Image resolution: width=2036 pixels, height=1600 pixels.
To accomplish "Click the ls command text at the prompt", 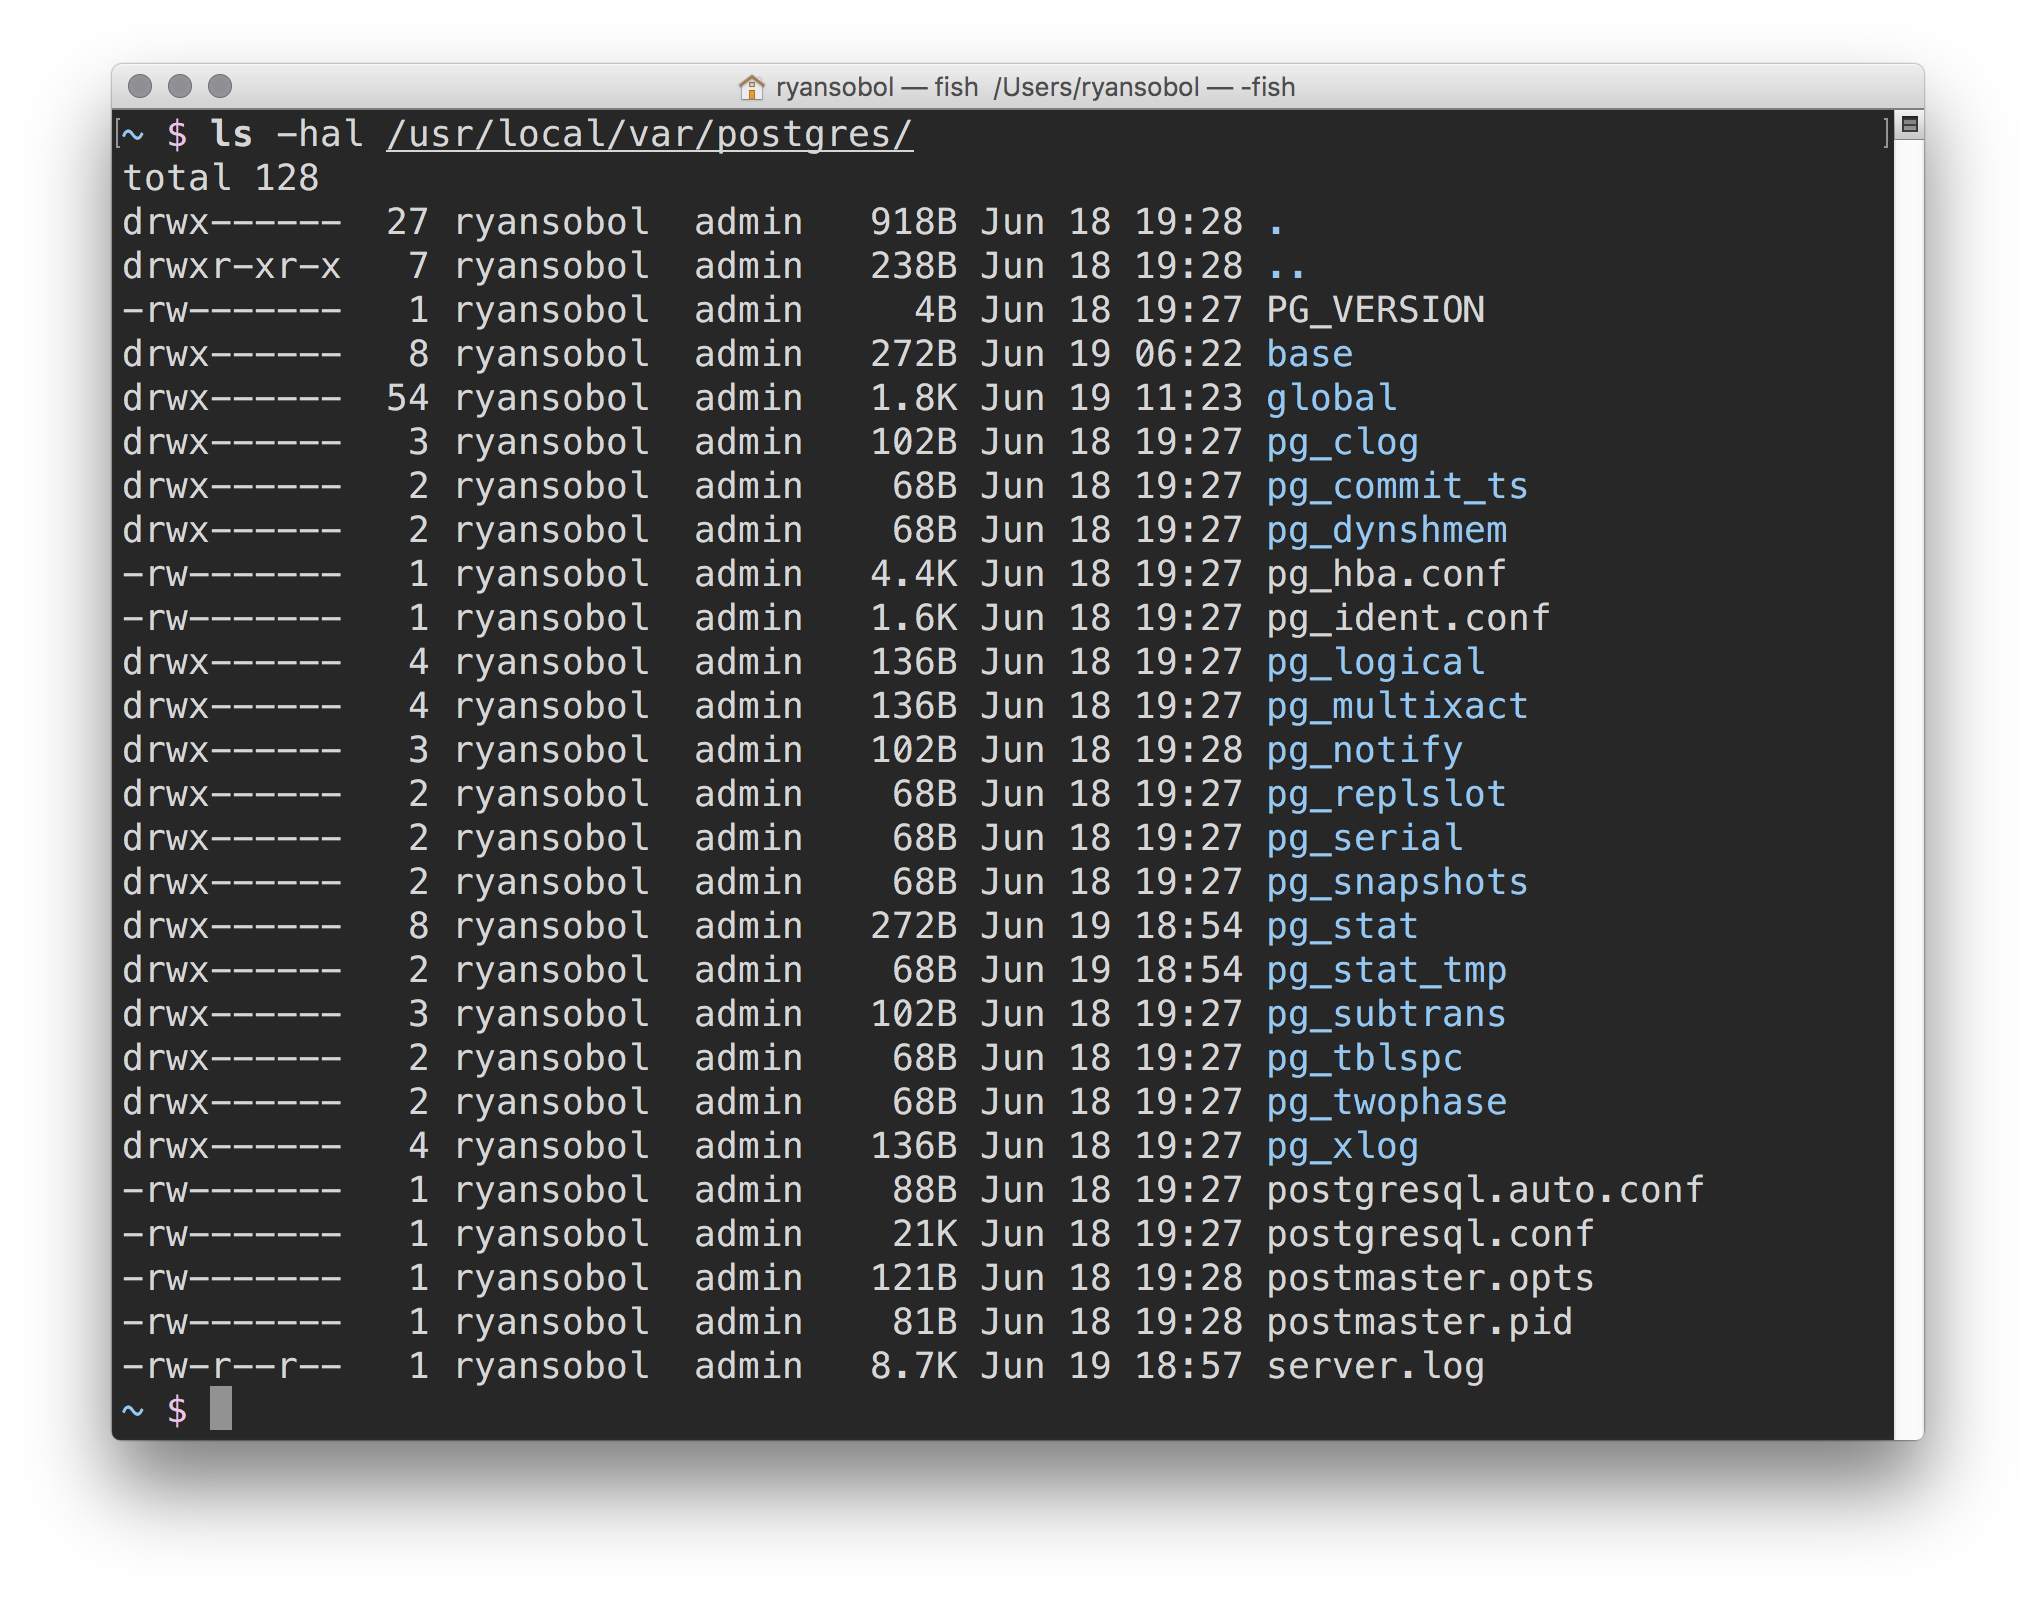I will [x=231, y=134].
